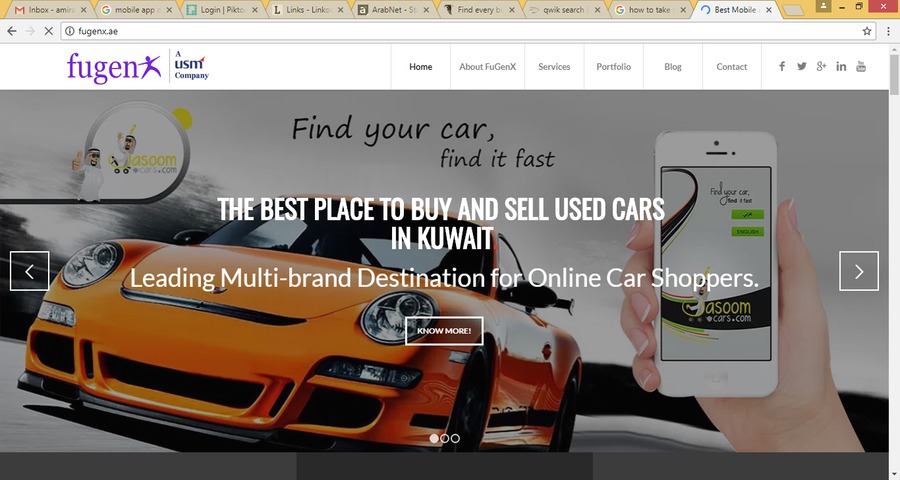
Task: Open the FuGenX Twitter icon
Action: [801, 67]
